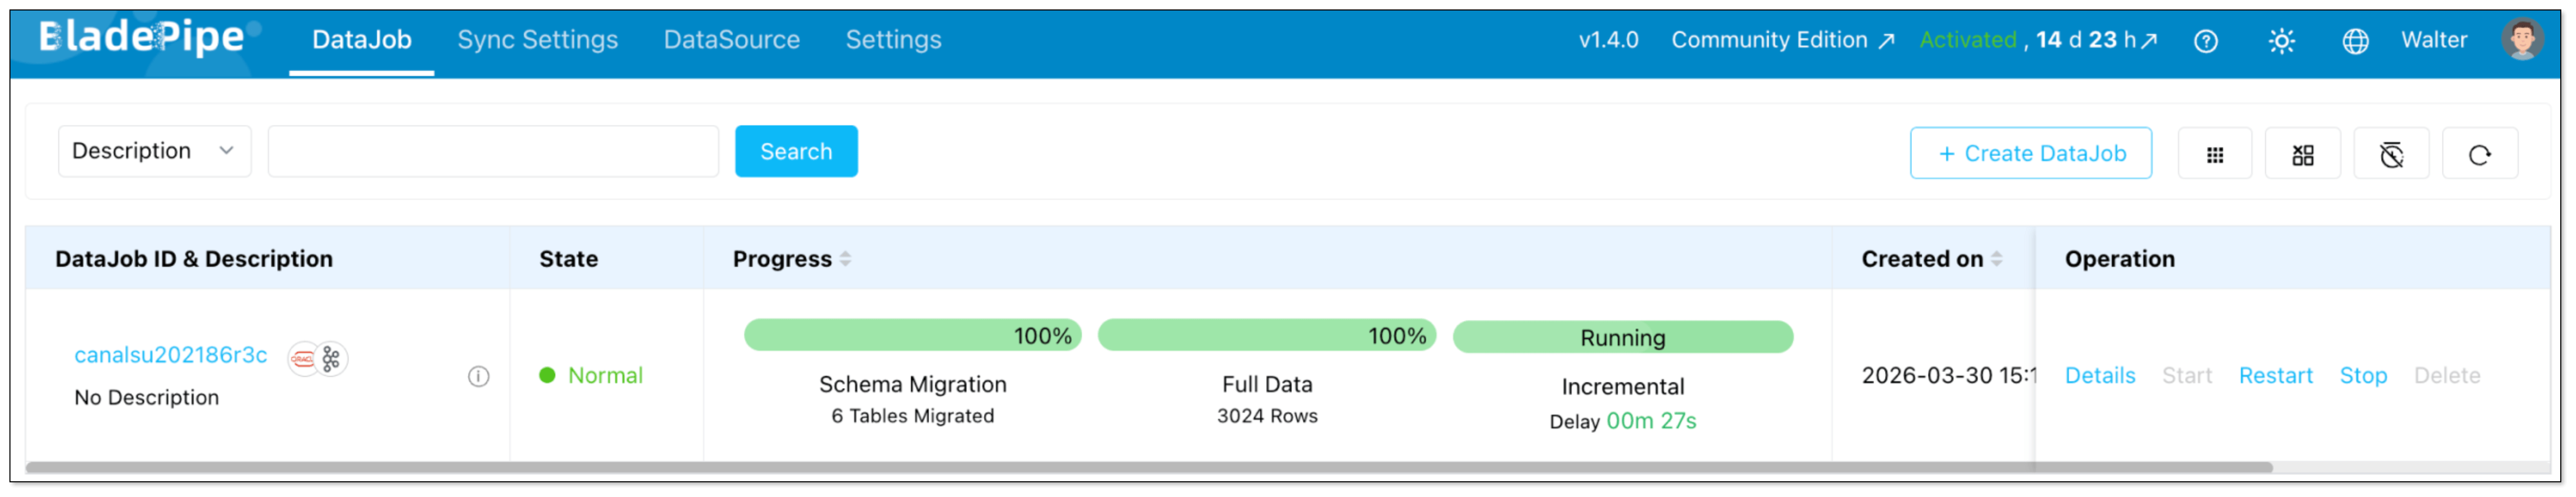Image resolution: width=2576 pixels, height=497 pixels.
Task: Click the info icon in the DataJob row
Action: point(479,376)
